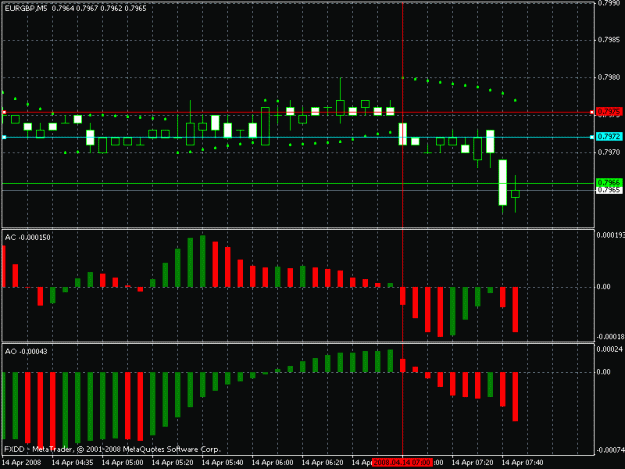Image resolution: width=625 pixels, height=469 pixels.
Task: Click the 14 Apr 07:40 time label
Action: pos(522,463)
